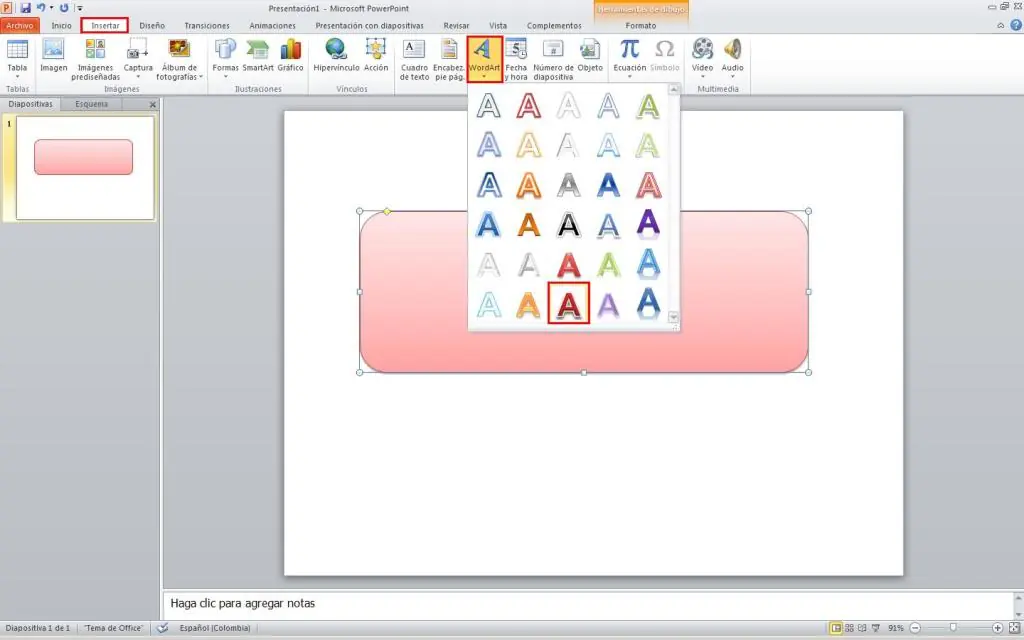
Task: Insert a Vídeo clip
Action: (702, 58)
